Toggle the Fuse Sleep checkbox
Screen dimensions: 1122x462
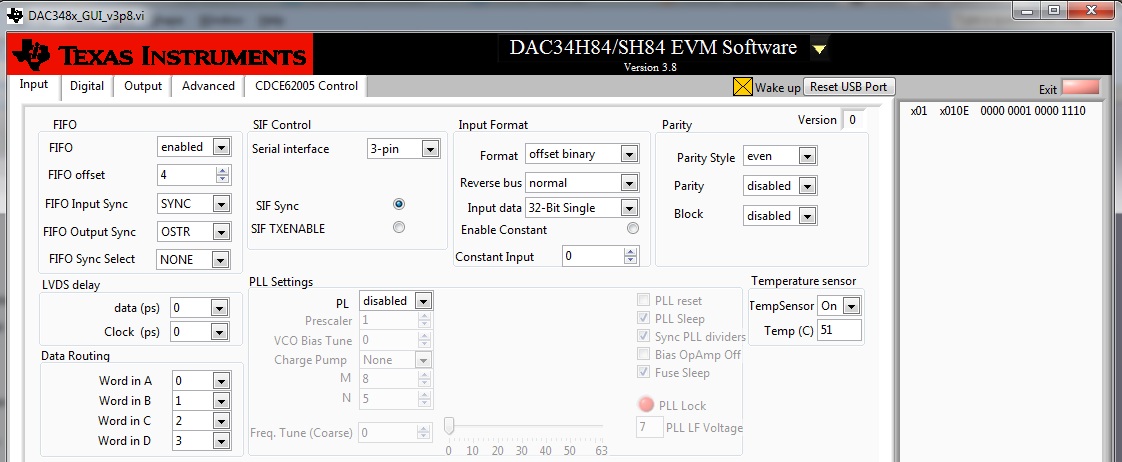click(x=643, y=372)
